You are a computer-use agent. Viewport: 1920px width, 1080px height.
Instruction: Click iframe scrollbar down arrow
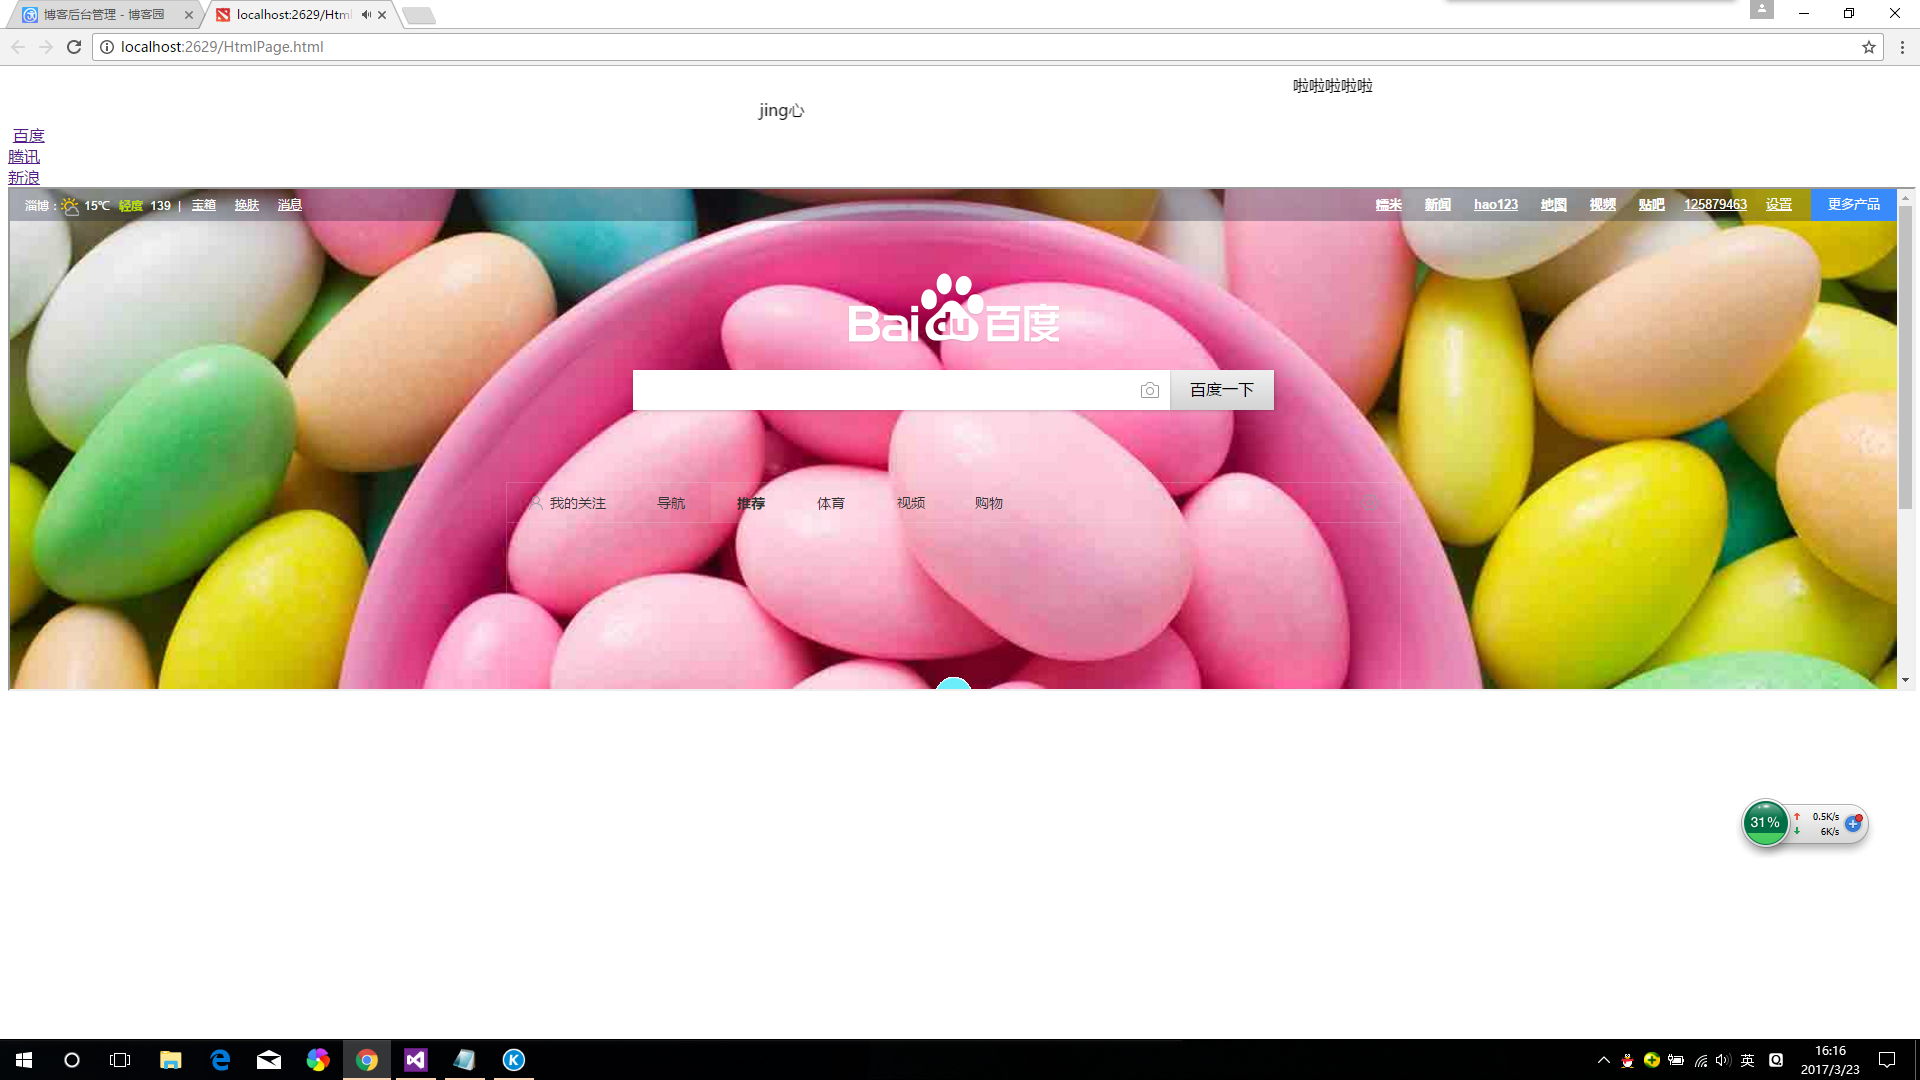1906,680
